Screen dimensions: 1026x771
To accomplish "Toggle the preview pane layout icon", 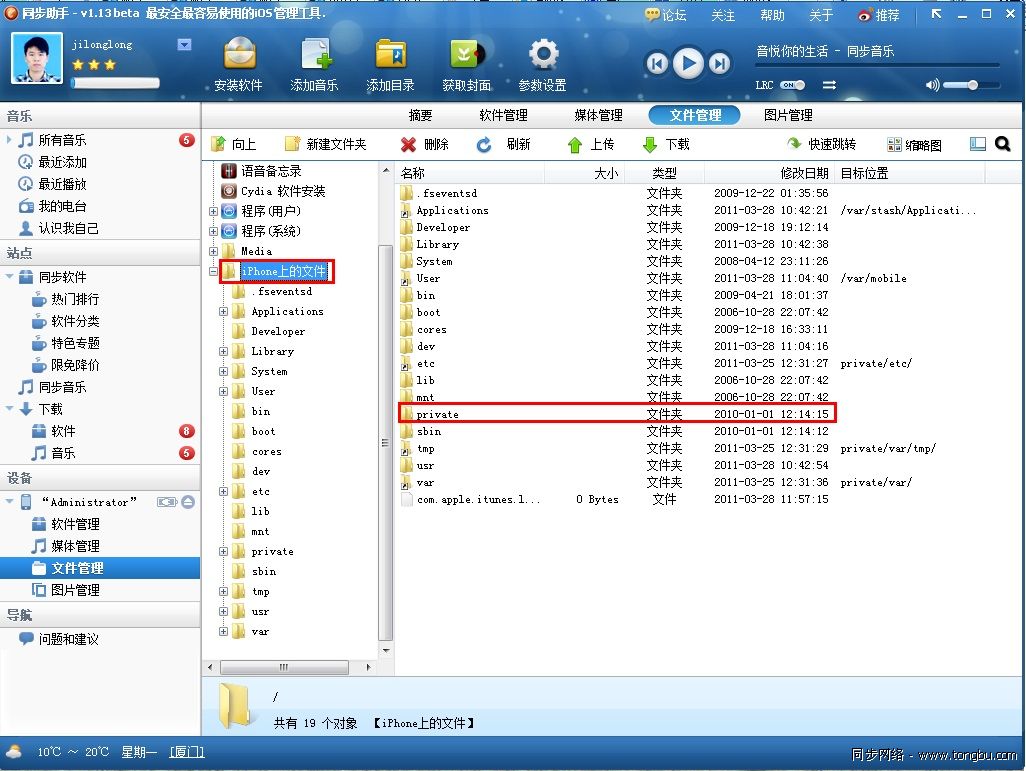I will [x=978, y=144].
